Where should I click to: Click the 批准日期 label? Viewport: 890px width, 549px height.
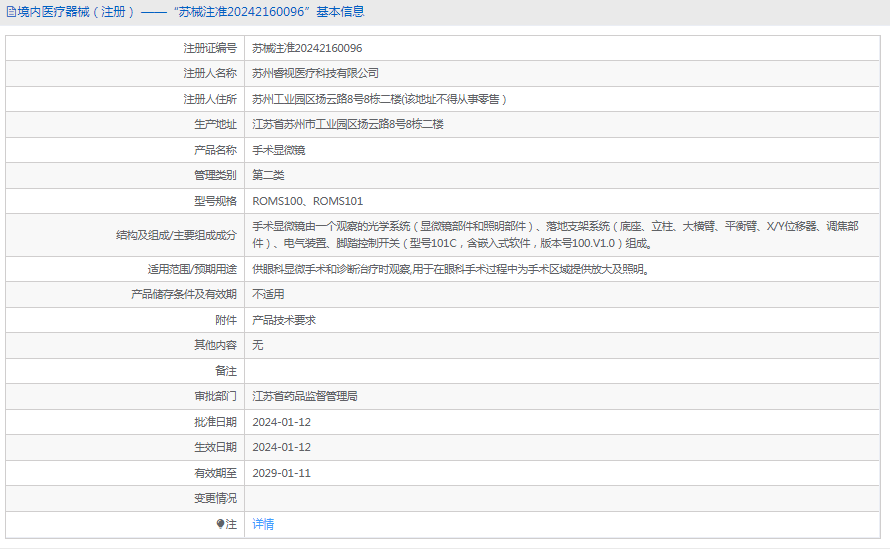coord(215,422)
